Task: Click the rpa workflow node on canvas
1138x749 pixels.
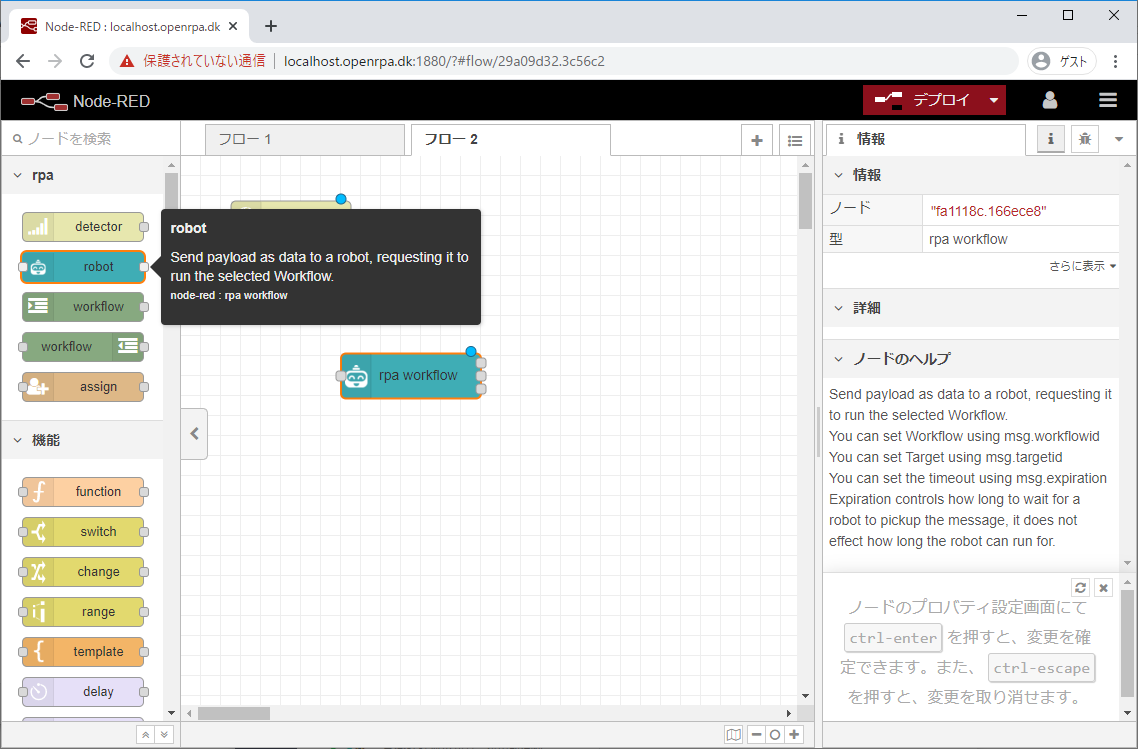Action: click(411, 376)
